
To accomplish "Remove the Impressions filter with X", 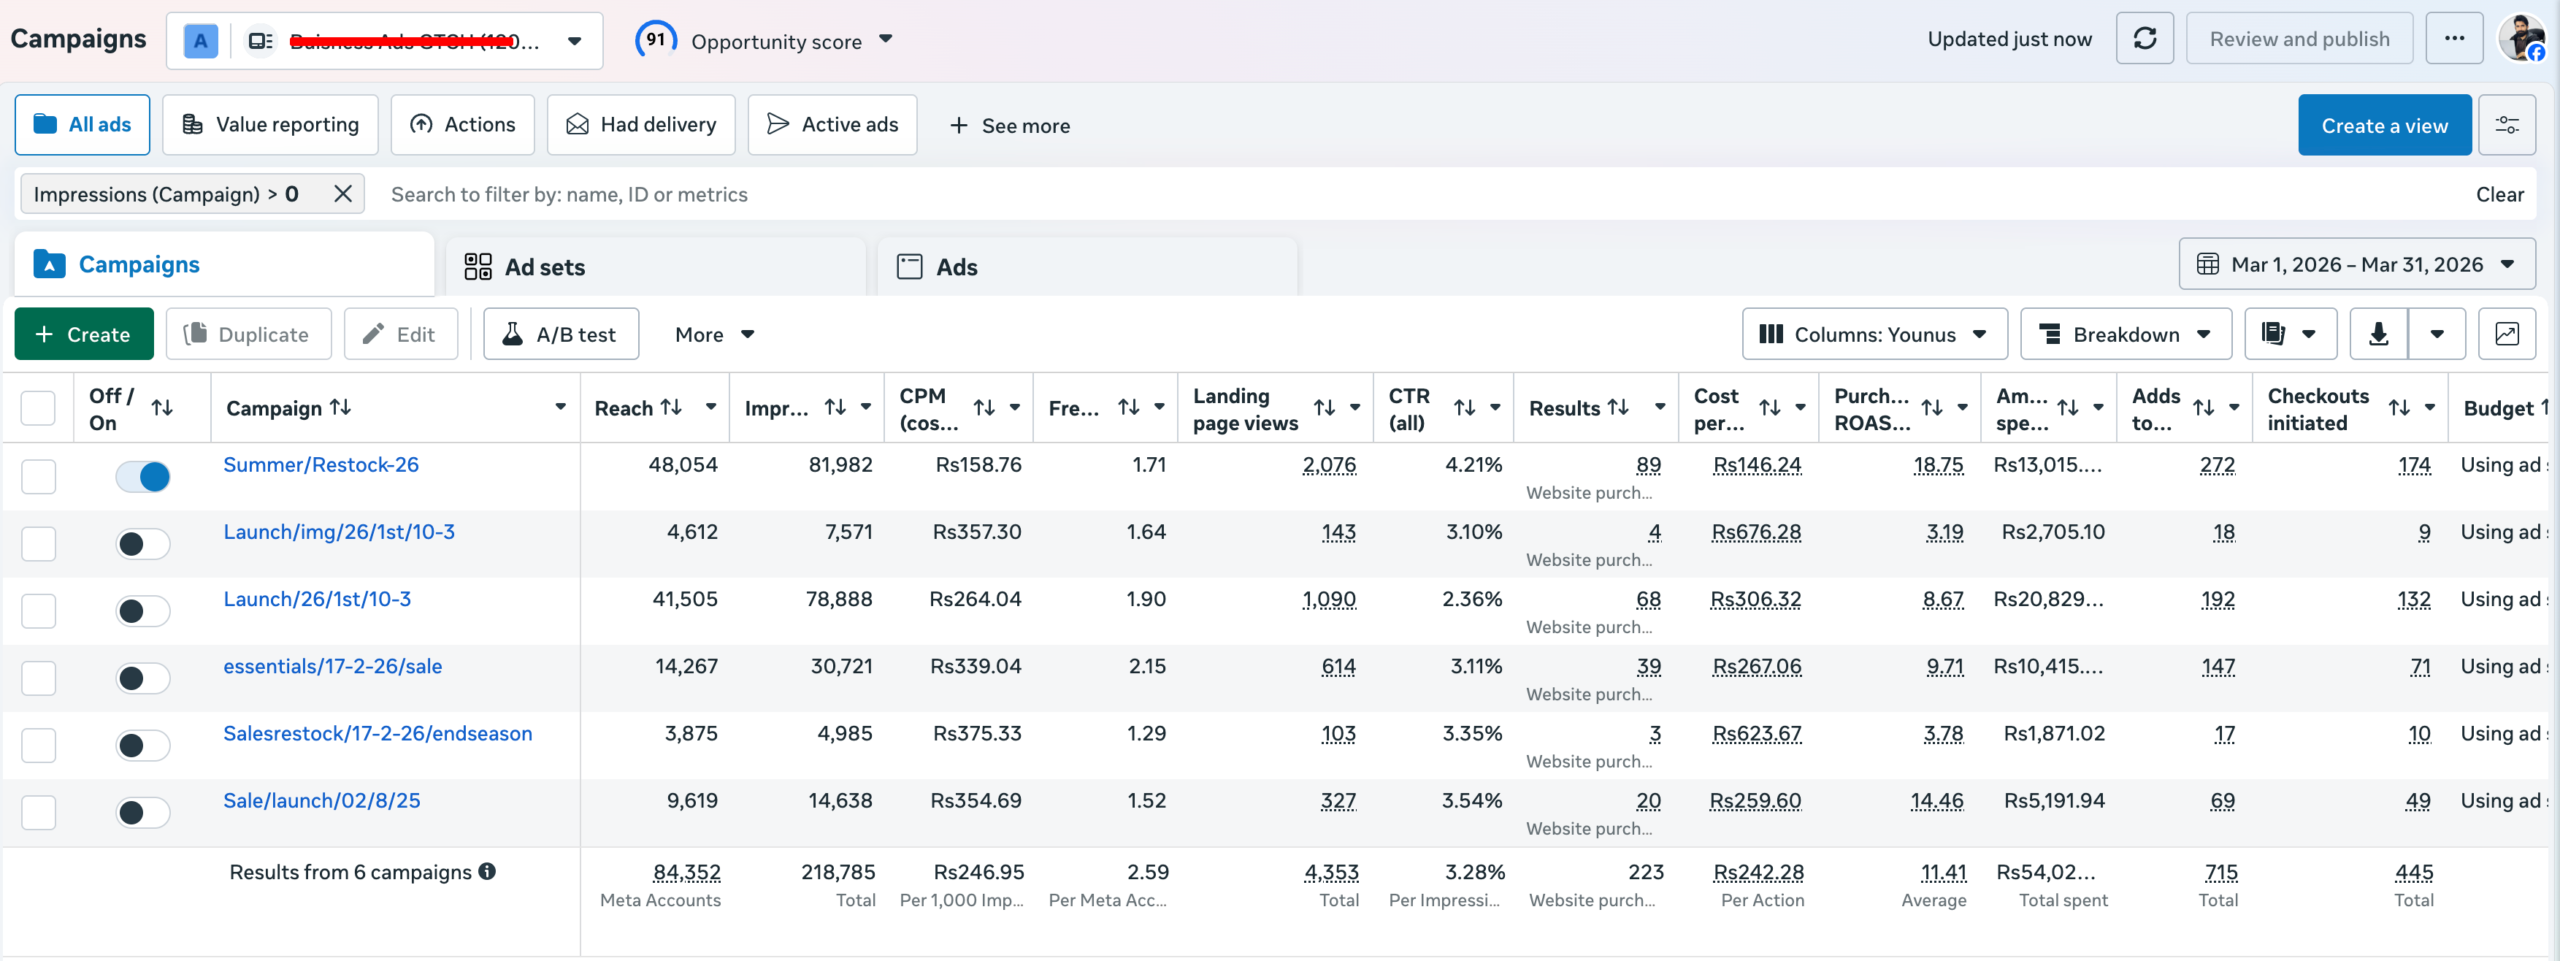I will pos(342,194).
